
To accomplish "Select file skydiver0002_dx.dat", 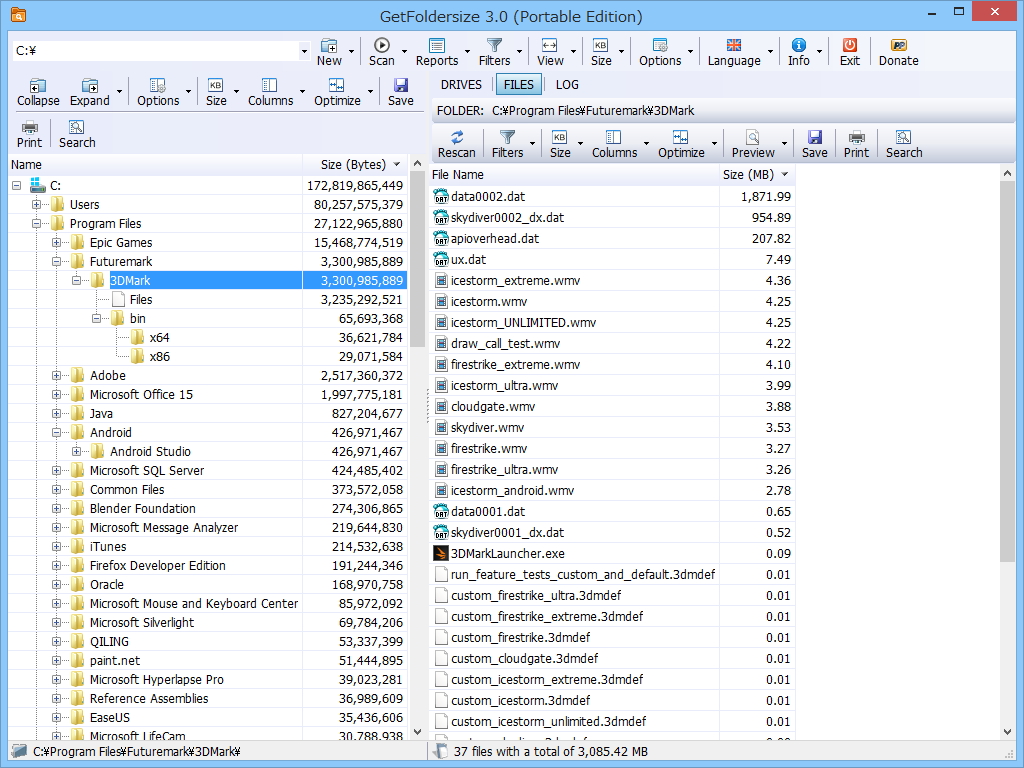I will pos(507,217).
